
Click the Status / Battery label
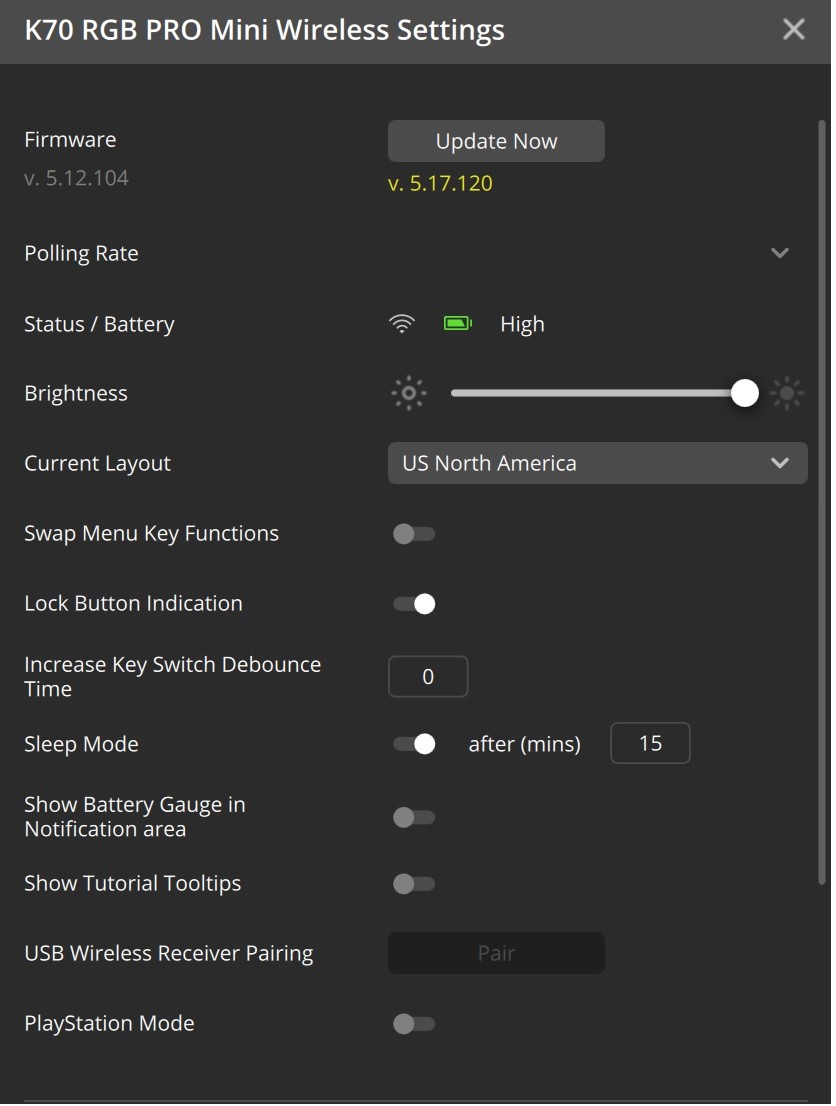pos(99,324)
